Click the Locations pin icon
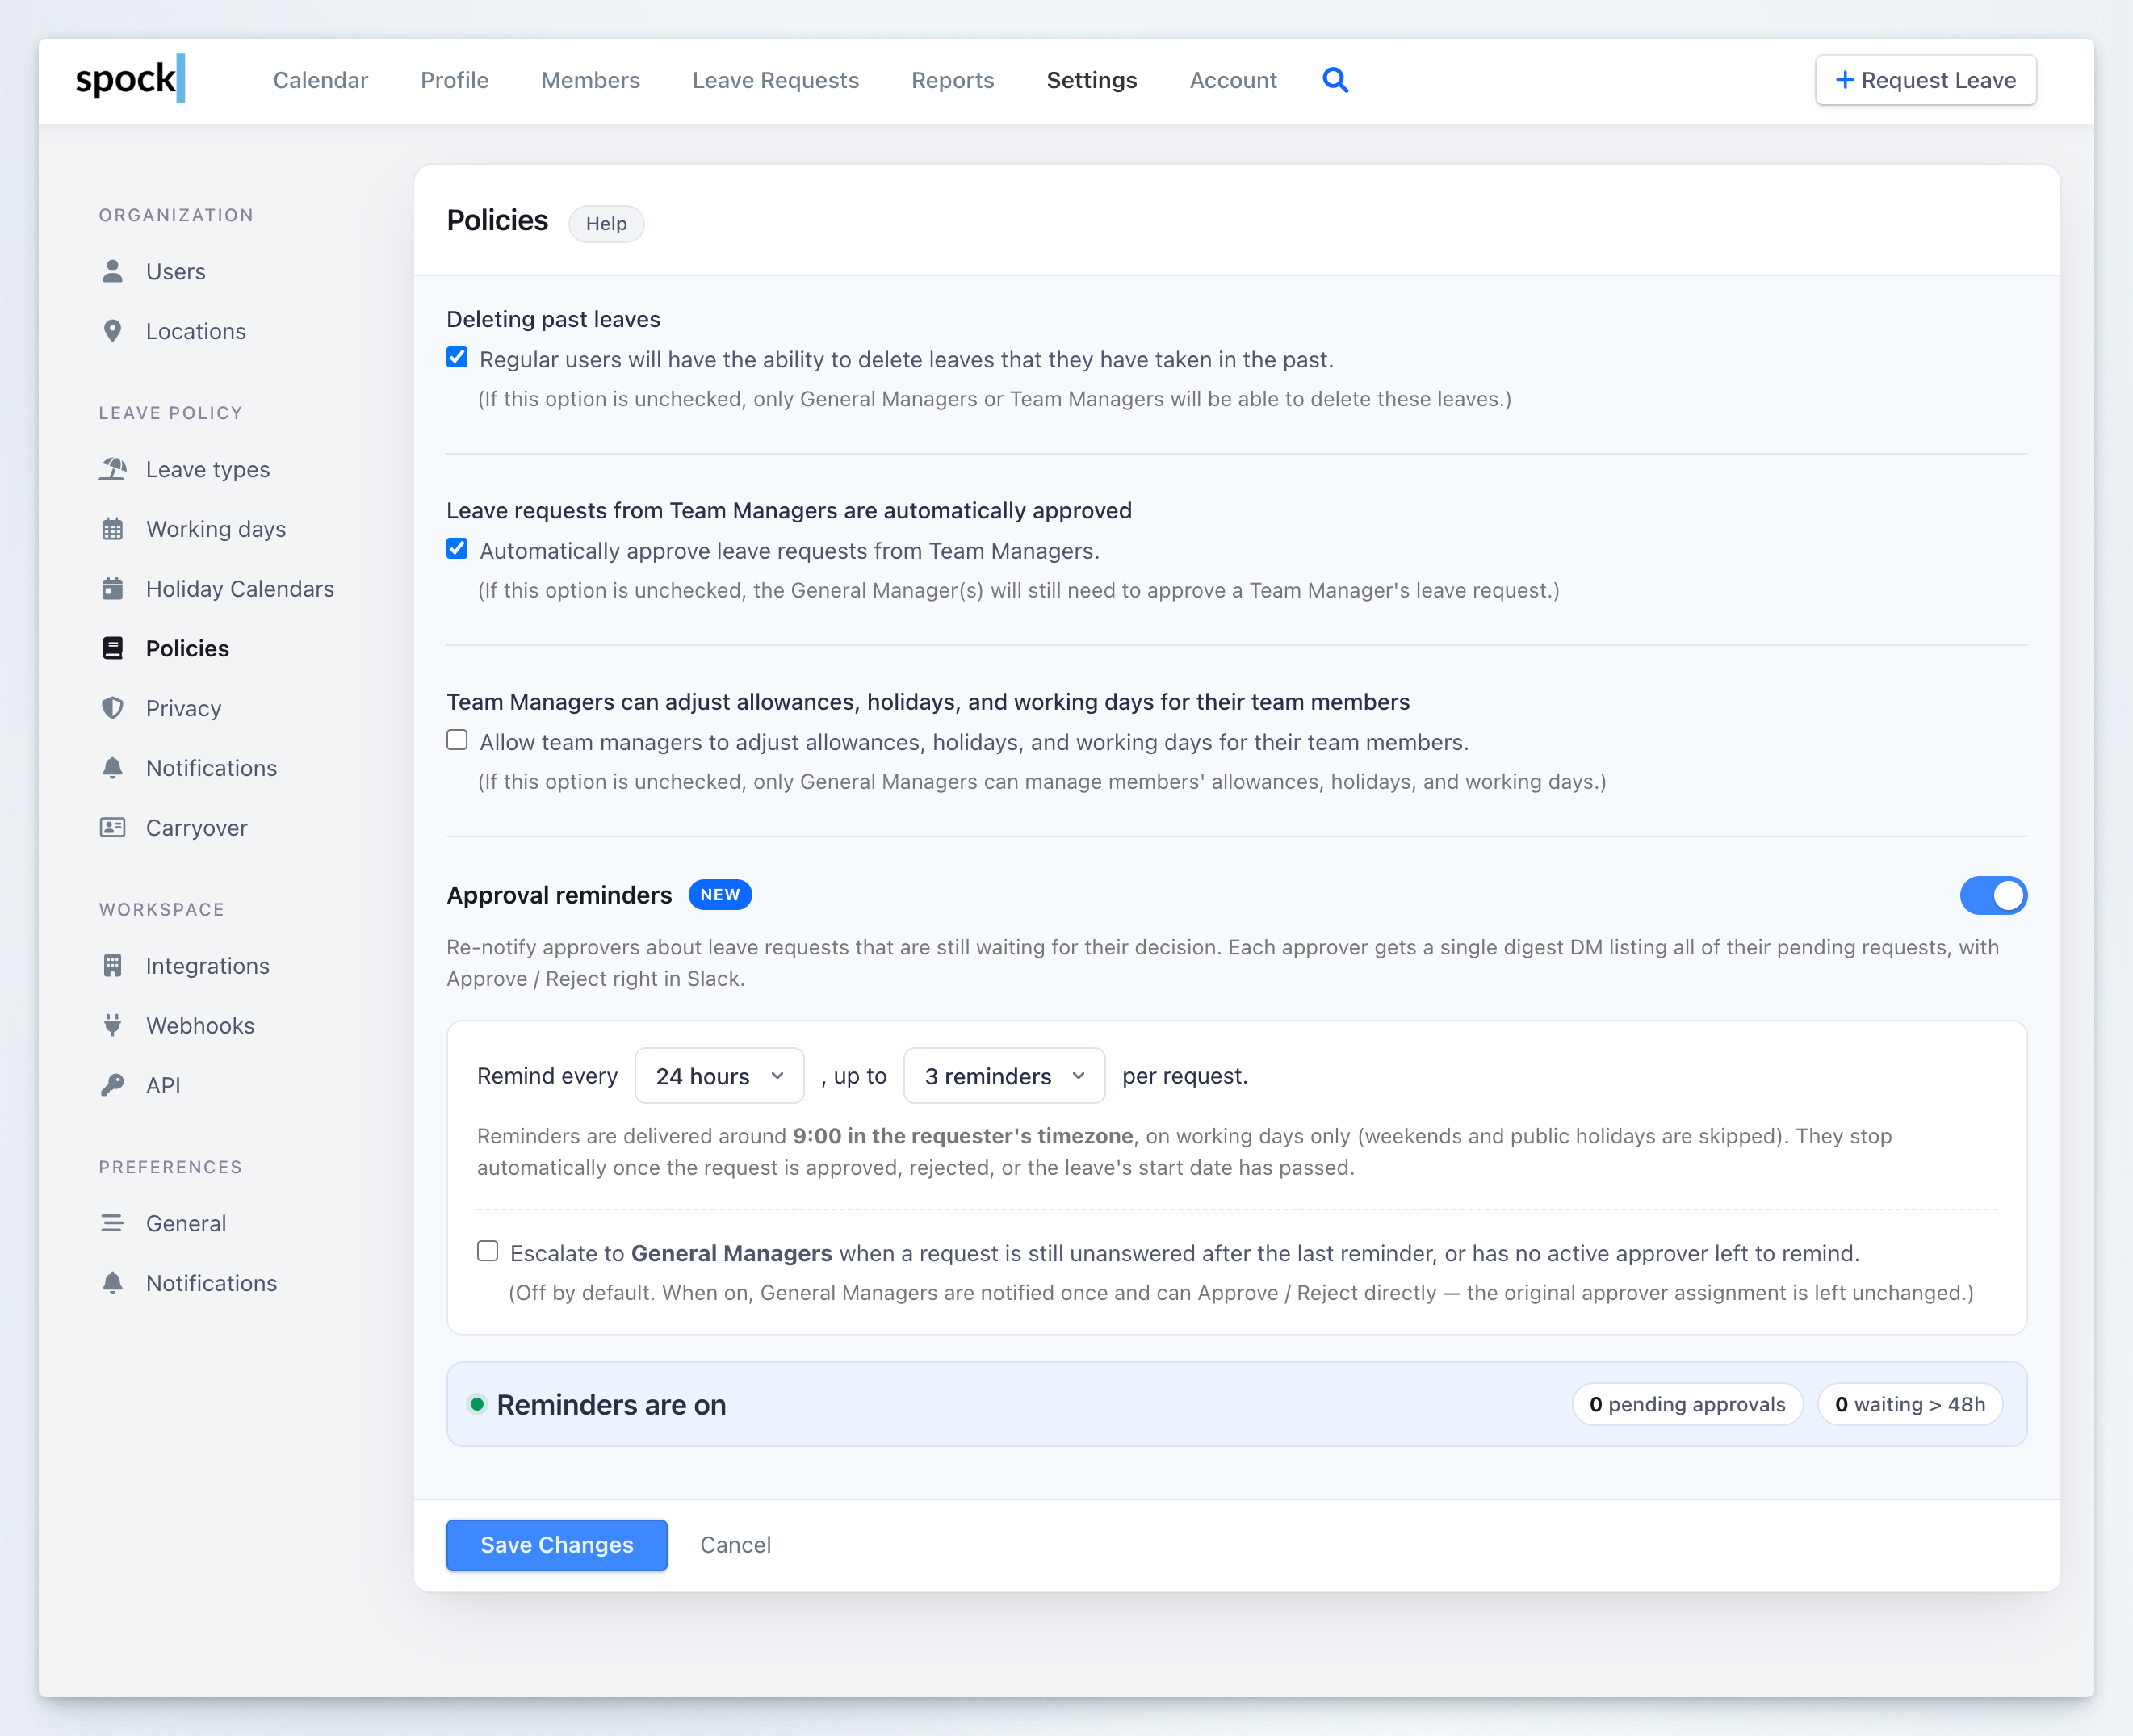Viewport: 2133px width, 1736px height. pos(112,331)
